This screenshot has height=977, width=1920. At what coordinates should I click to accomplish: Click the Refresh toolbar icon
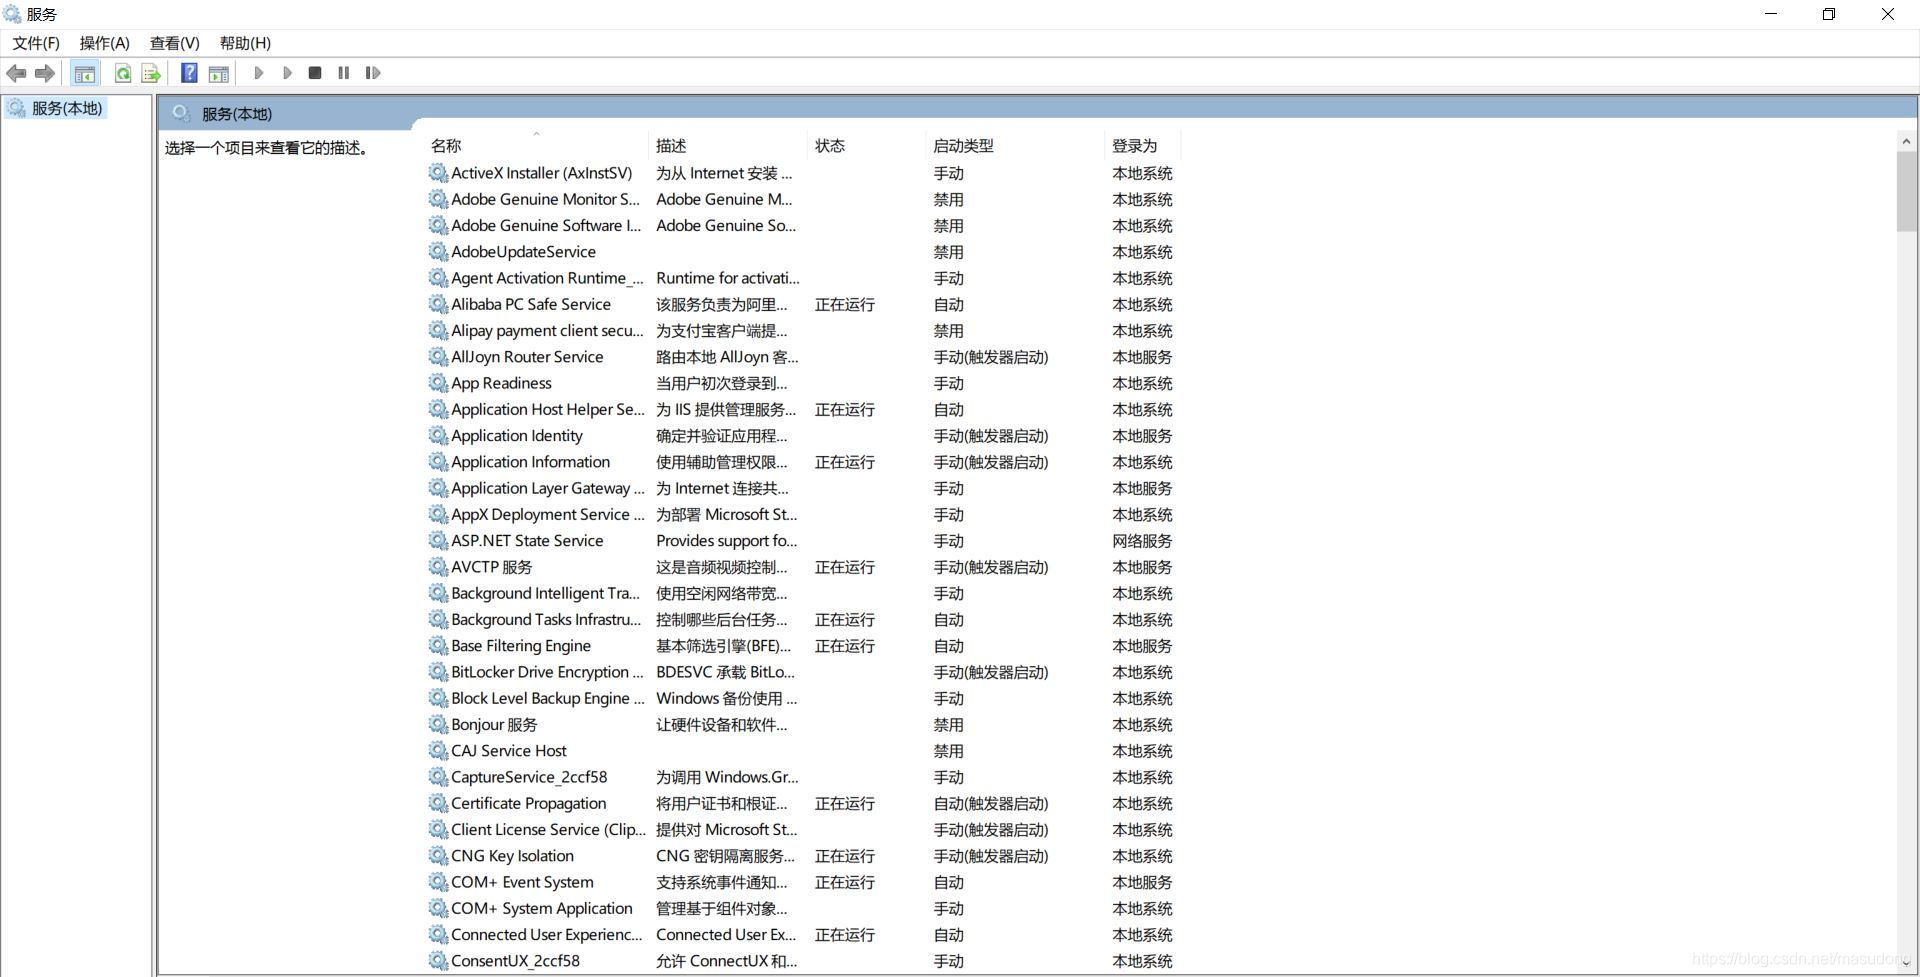click(123, 73)
